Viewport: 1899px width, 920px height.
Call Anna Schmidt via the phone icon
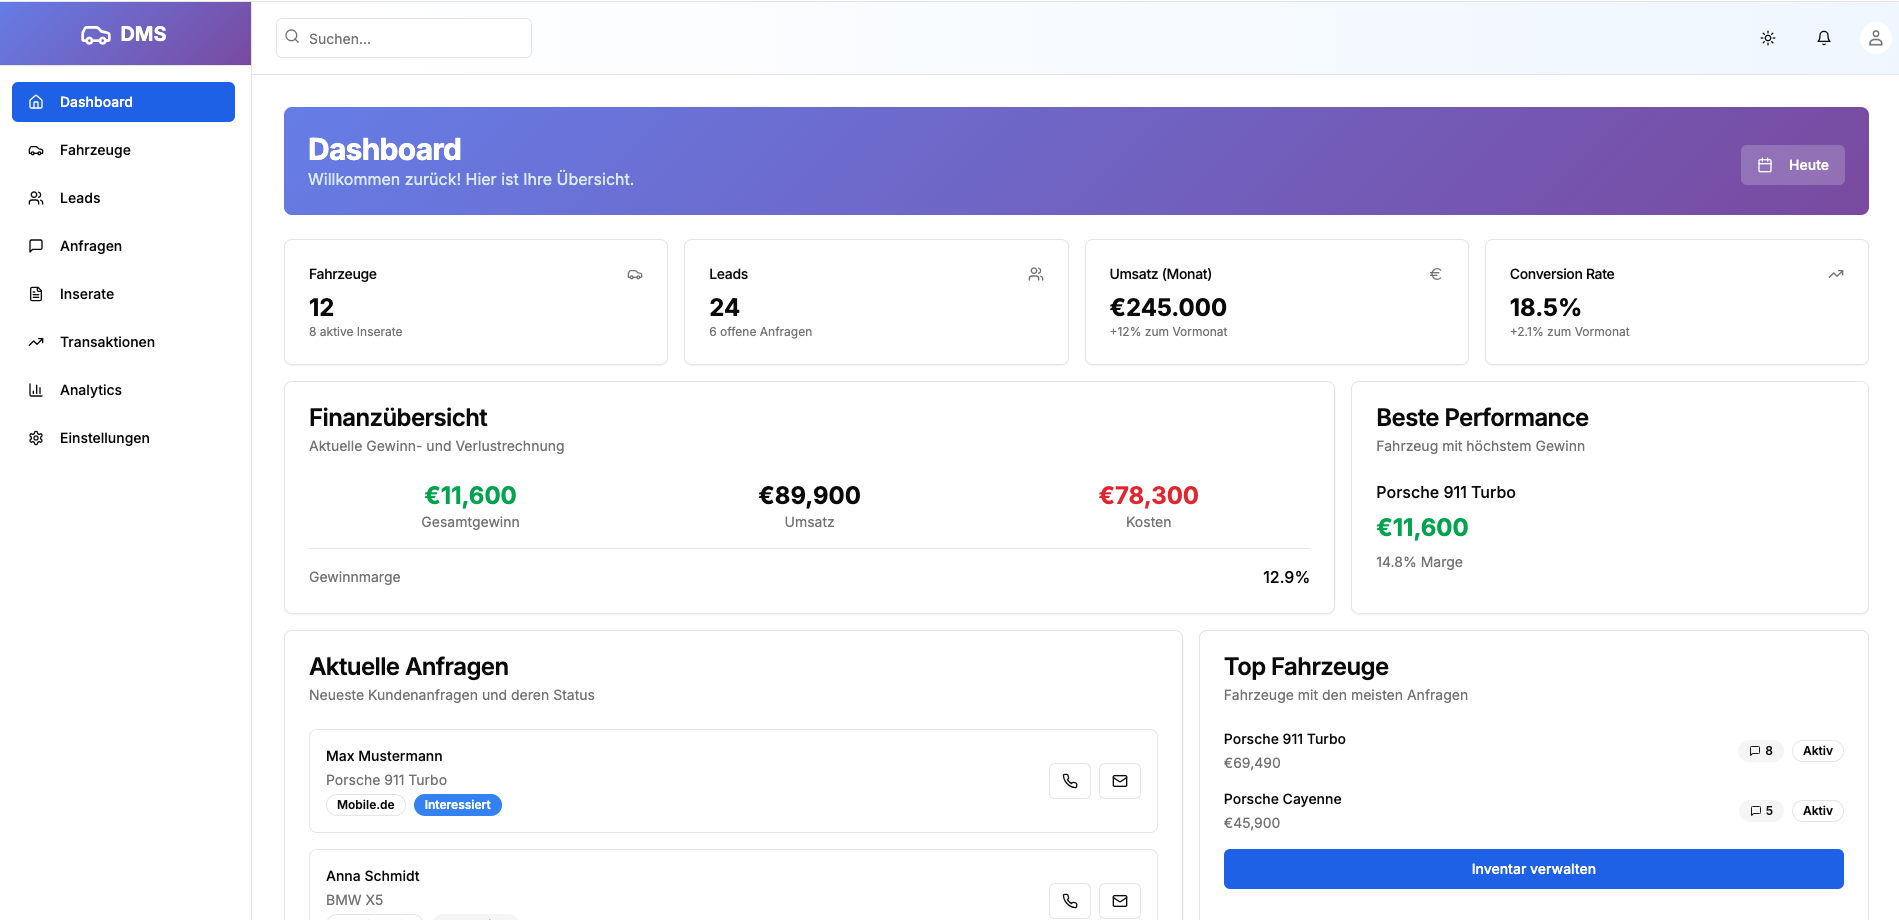click(1069, 900)
